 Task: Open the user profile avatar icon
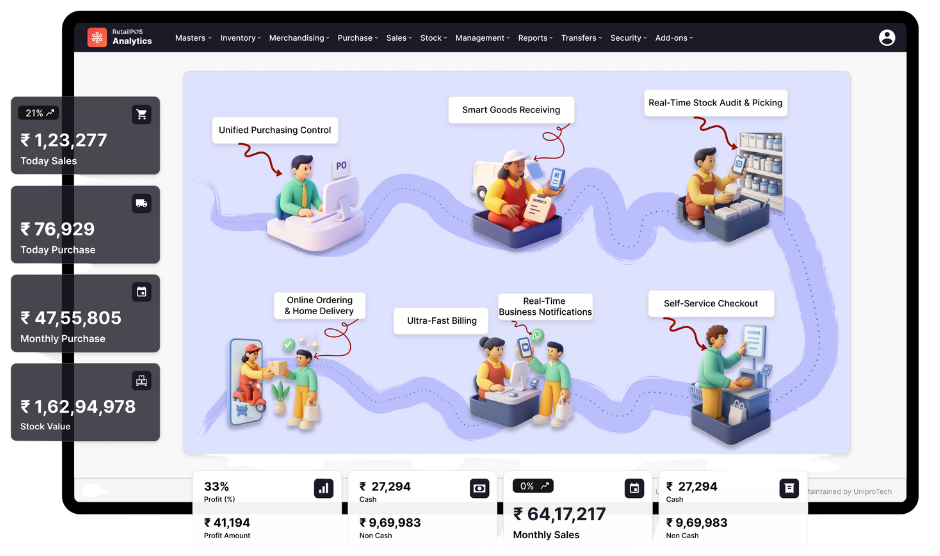[887, 38]
